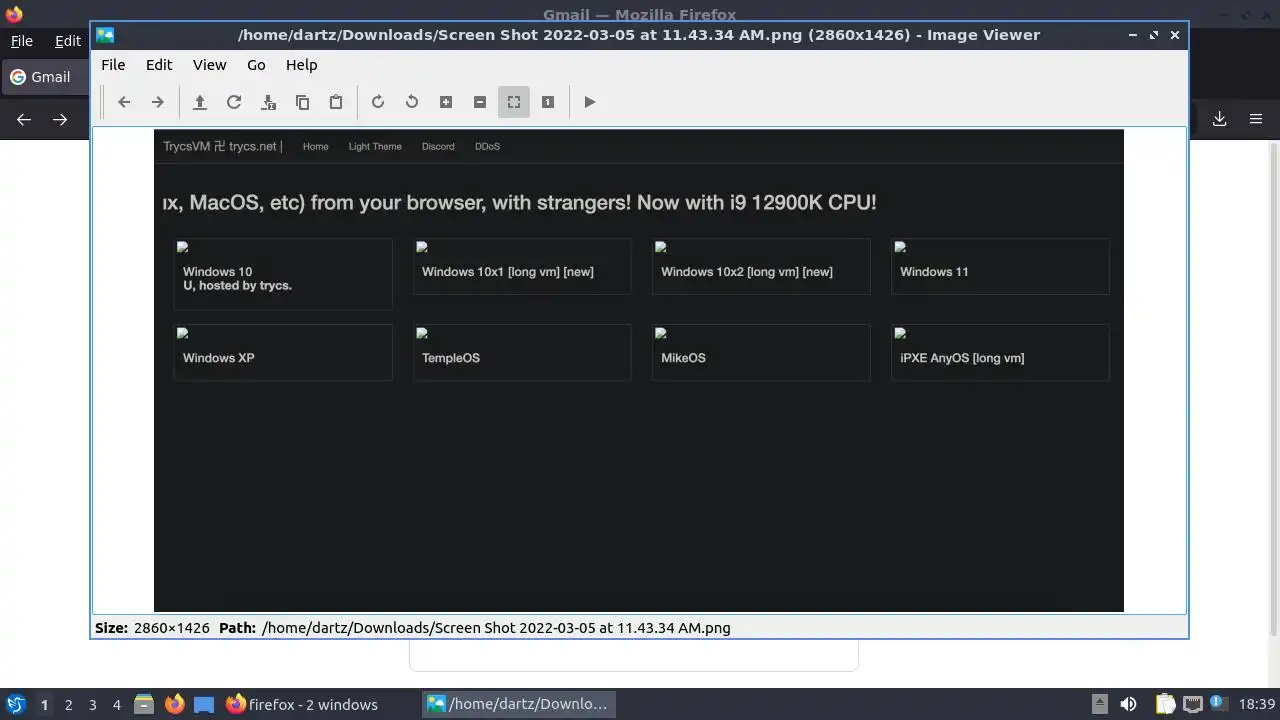The height and width of the screenshot is (720, 1280).
Task: Click Home text in the image
Action: [x=315, y=146]
